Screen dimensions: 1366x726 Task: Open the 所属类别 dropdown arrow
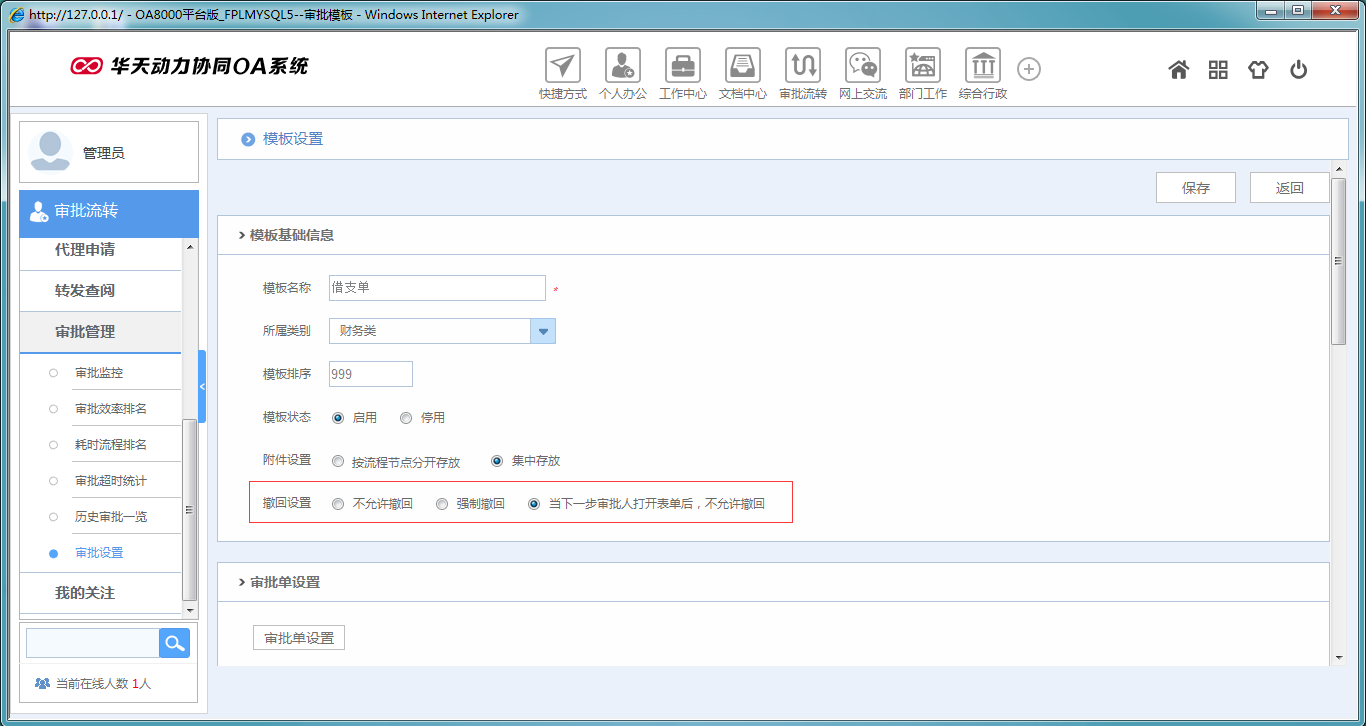tap(543, 331)
